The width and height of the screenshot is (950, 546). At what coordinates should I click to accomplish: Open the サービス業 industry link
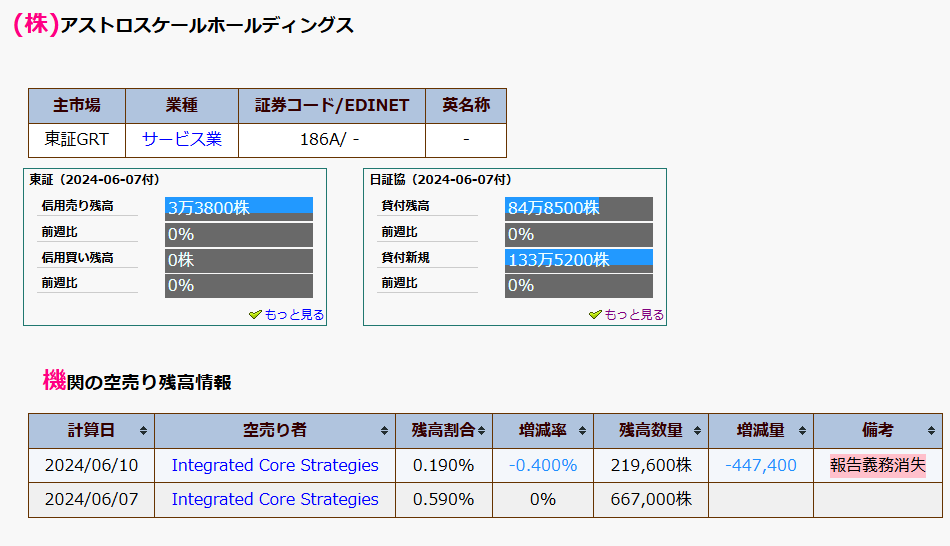click(x=182, y=140)
